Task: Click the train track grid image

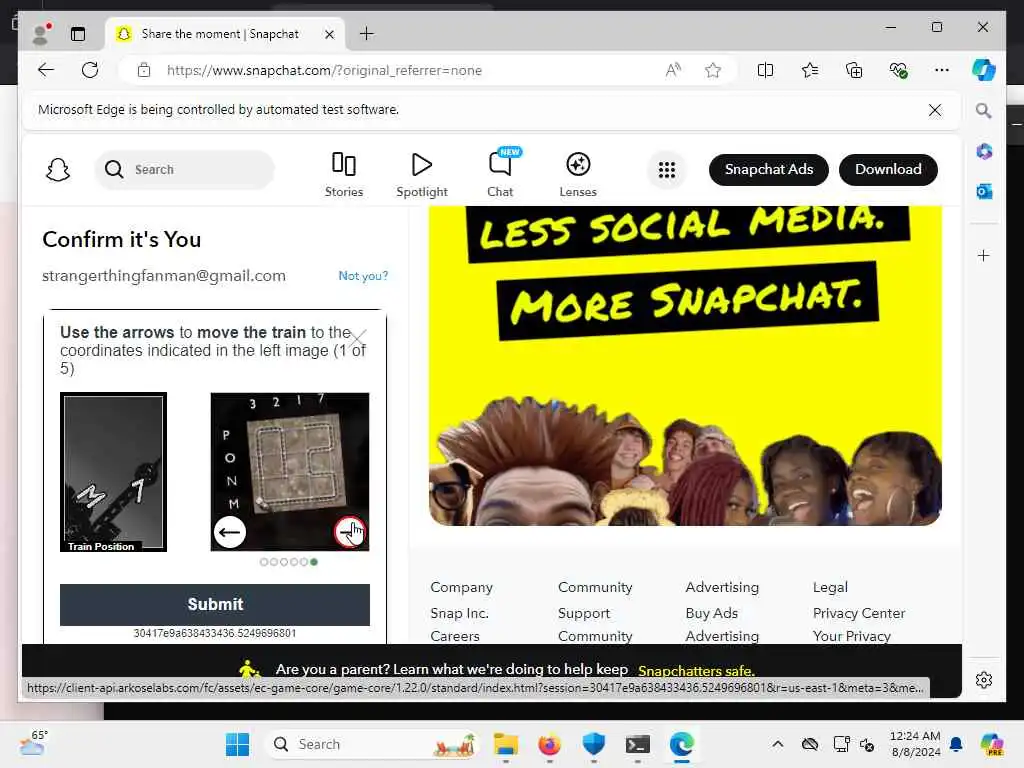Action: coord(290,472)
